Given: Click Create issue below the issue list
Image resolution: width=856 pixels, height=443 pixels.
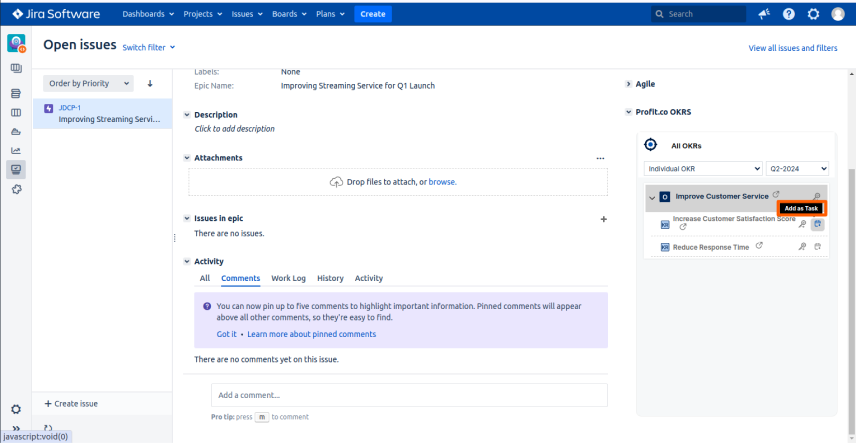Looking at the screenshot, I should tap(71, 404).
